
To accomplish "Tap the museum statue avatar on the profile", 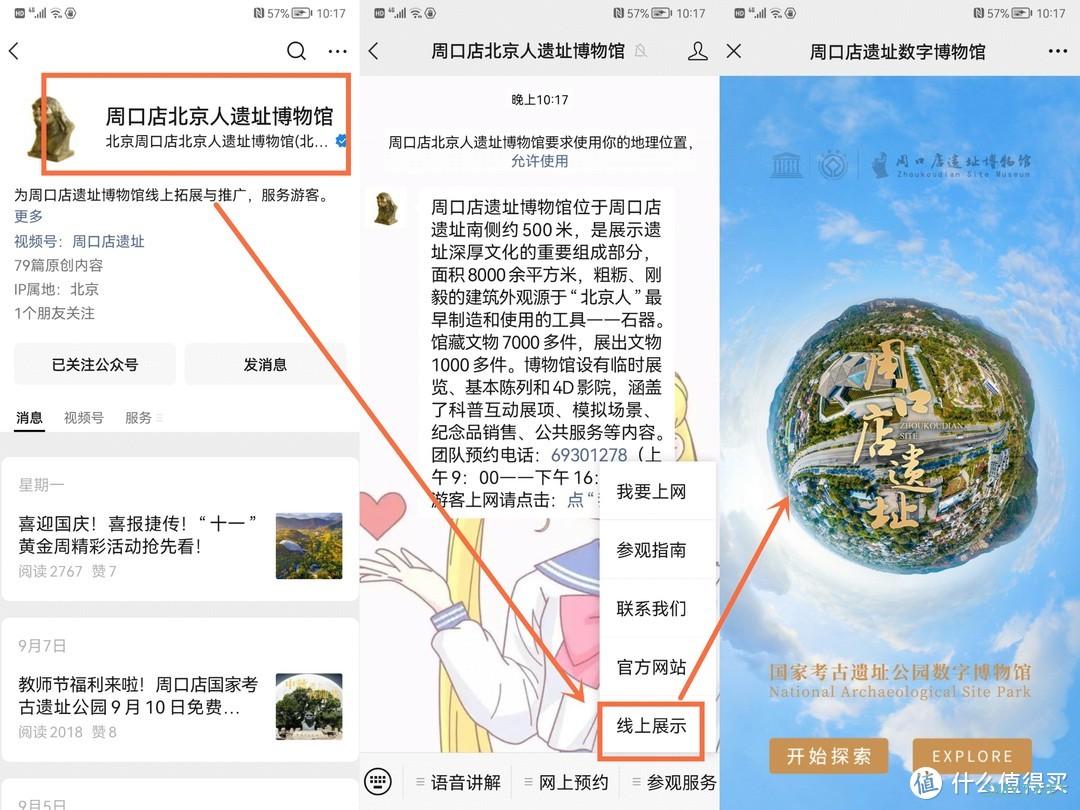I will pyautogui.click(x=51, y=127).
